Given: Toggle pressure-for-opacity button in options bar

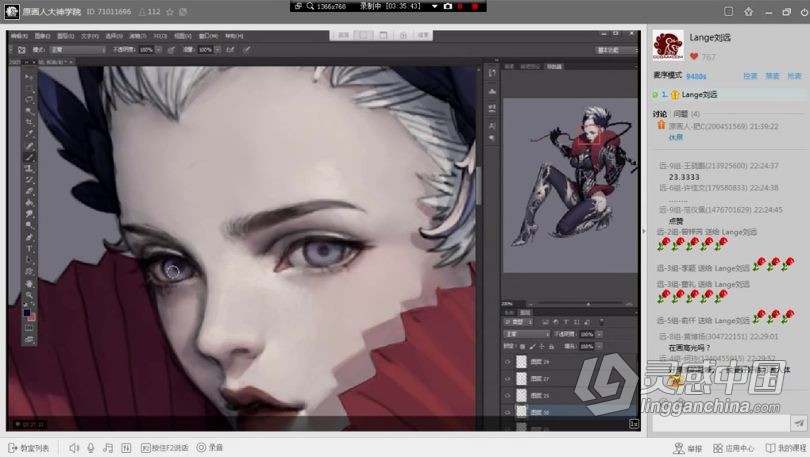Looking at the screenshot, I should click(x=171, y=50).
